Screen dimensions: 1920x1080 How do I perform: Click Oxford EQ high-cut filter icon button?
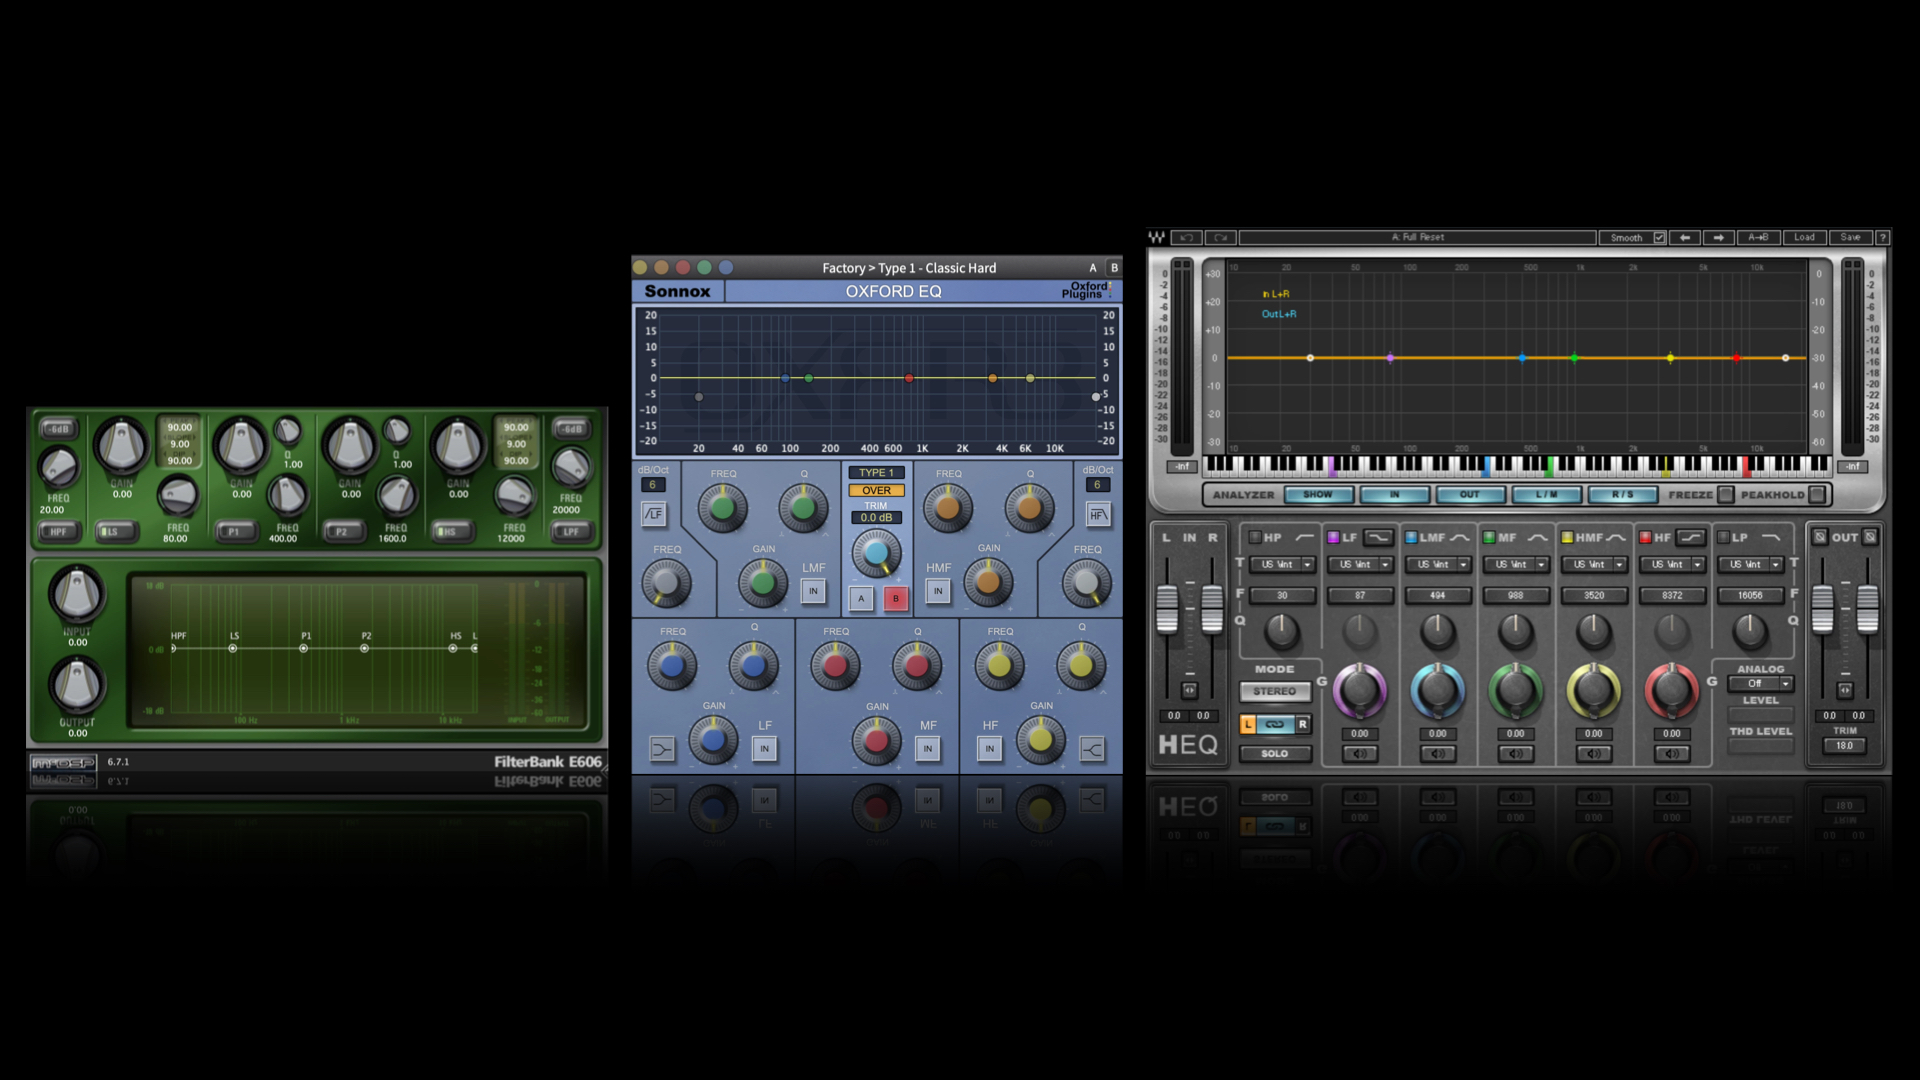coord(1098,514)
